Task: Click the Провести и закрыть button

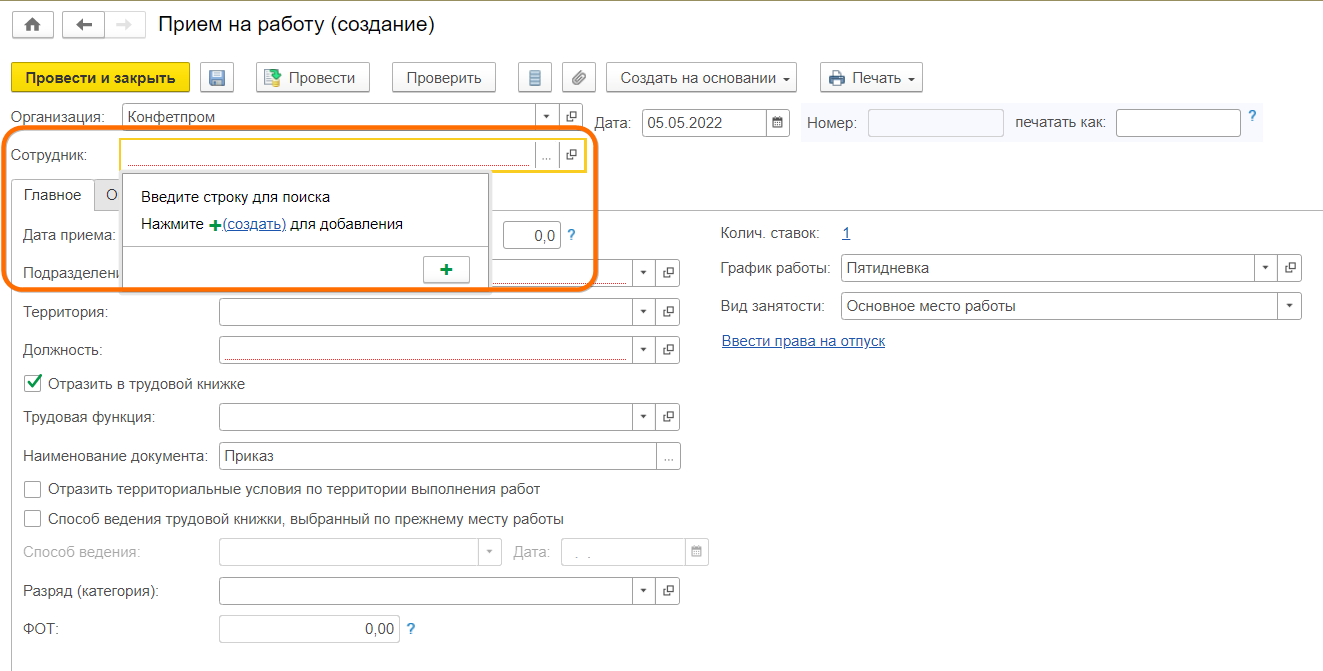Action: pyautogui.click(x=100, y=78)
